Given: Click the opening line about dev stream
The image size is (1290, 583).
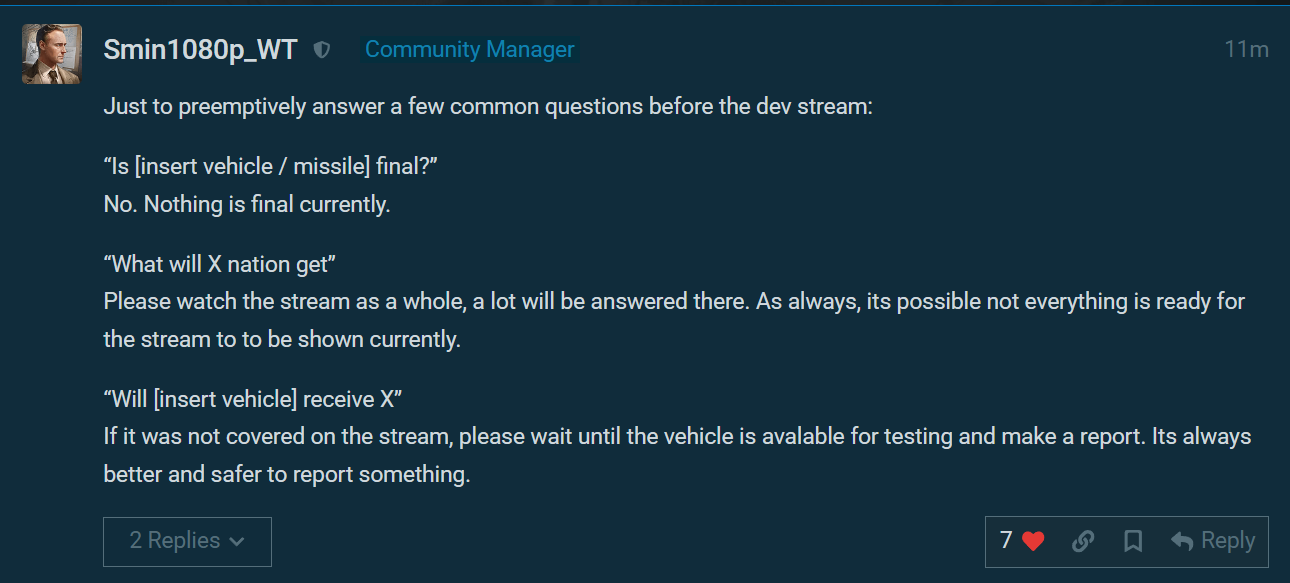Looking at the screenshot, I should 488,106.
